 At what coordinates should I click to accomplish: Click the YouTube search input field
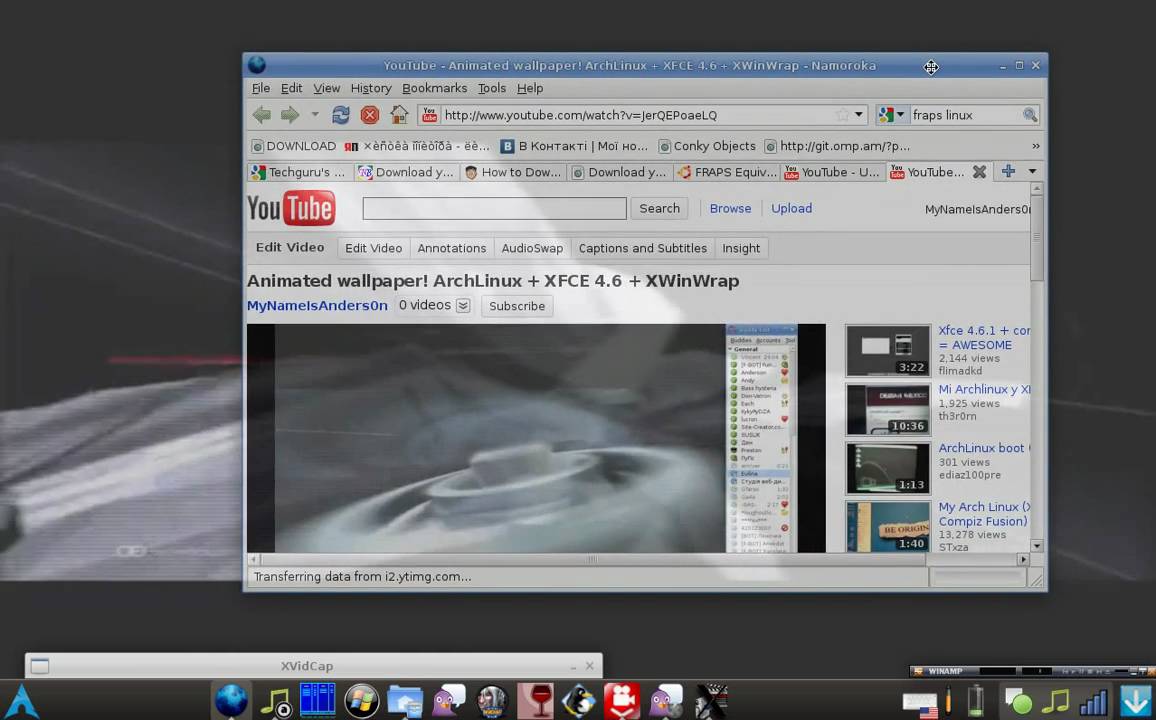[x=495, y=209]
